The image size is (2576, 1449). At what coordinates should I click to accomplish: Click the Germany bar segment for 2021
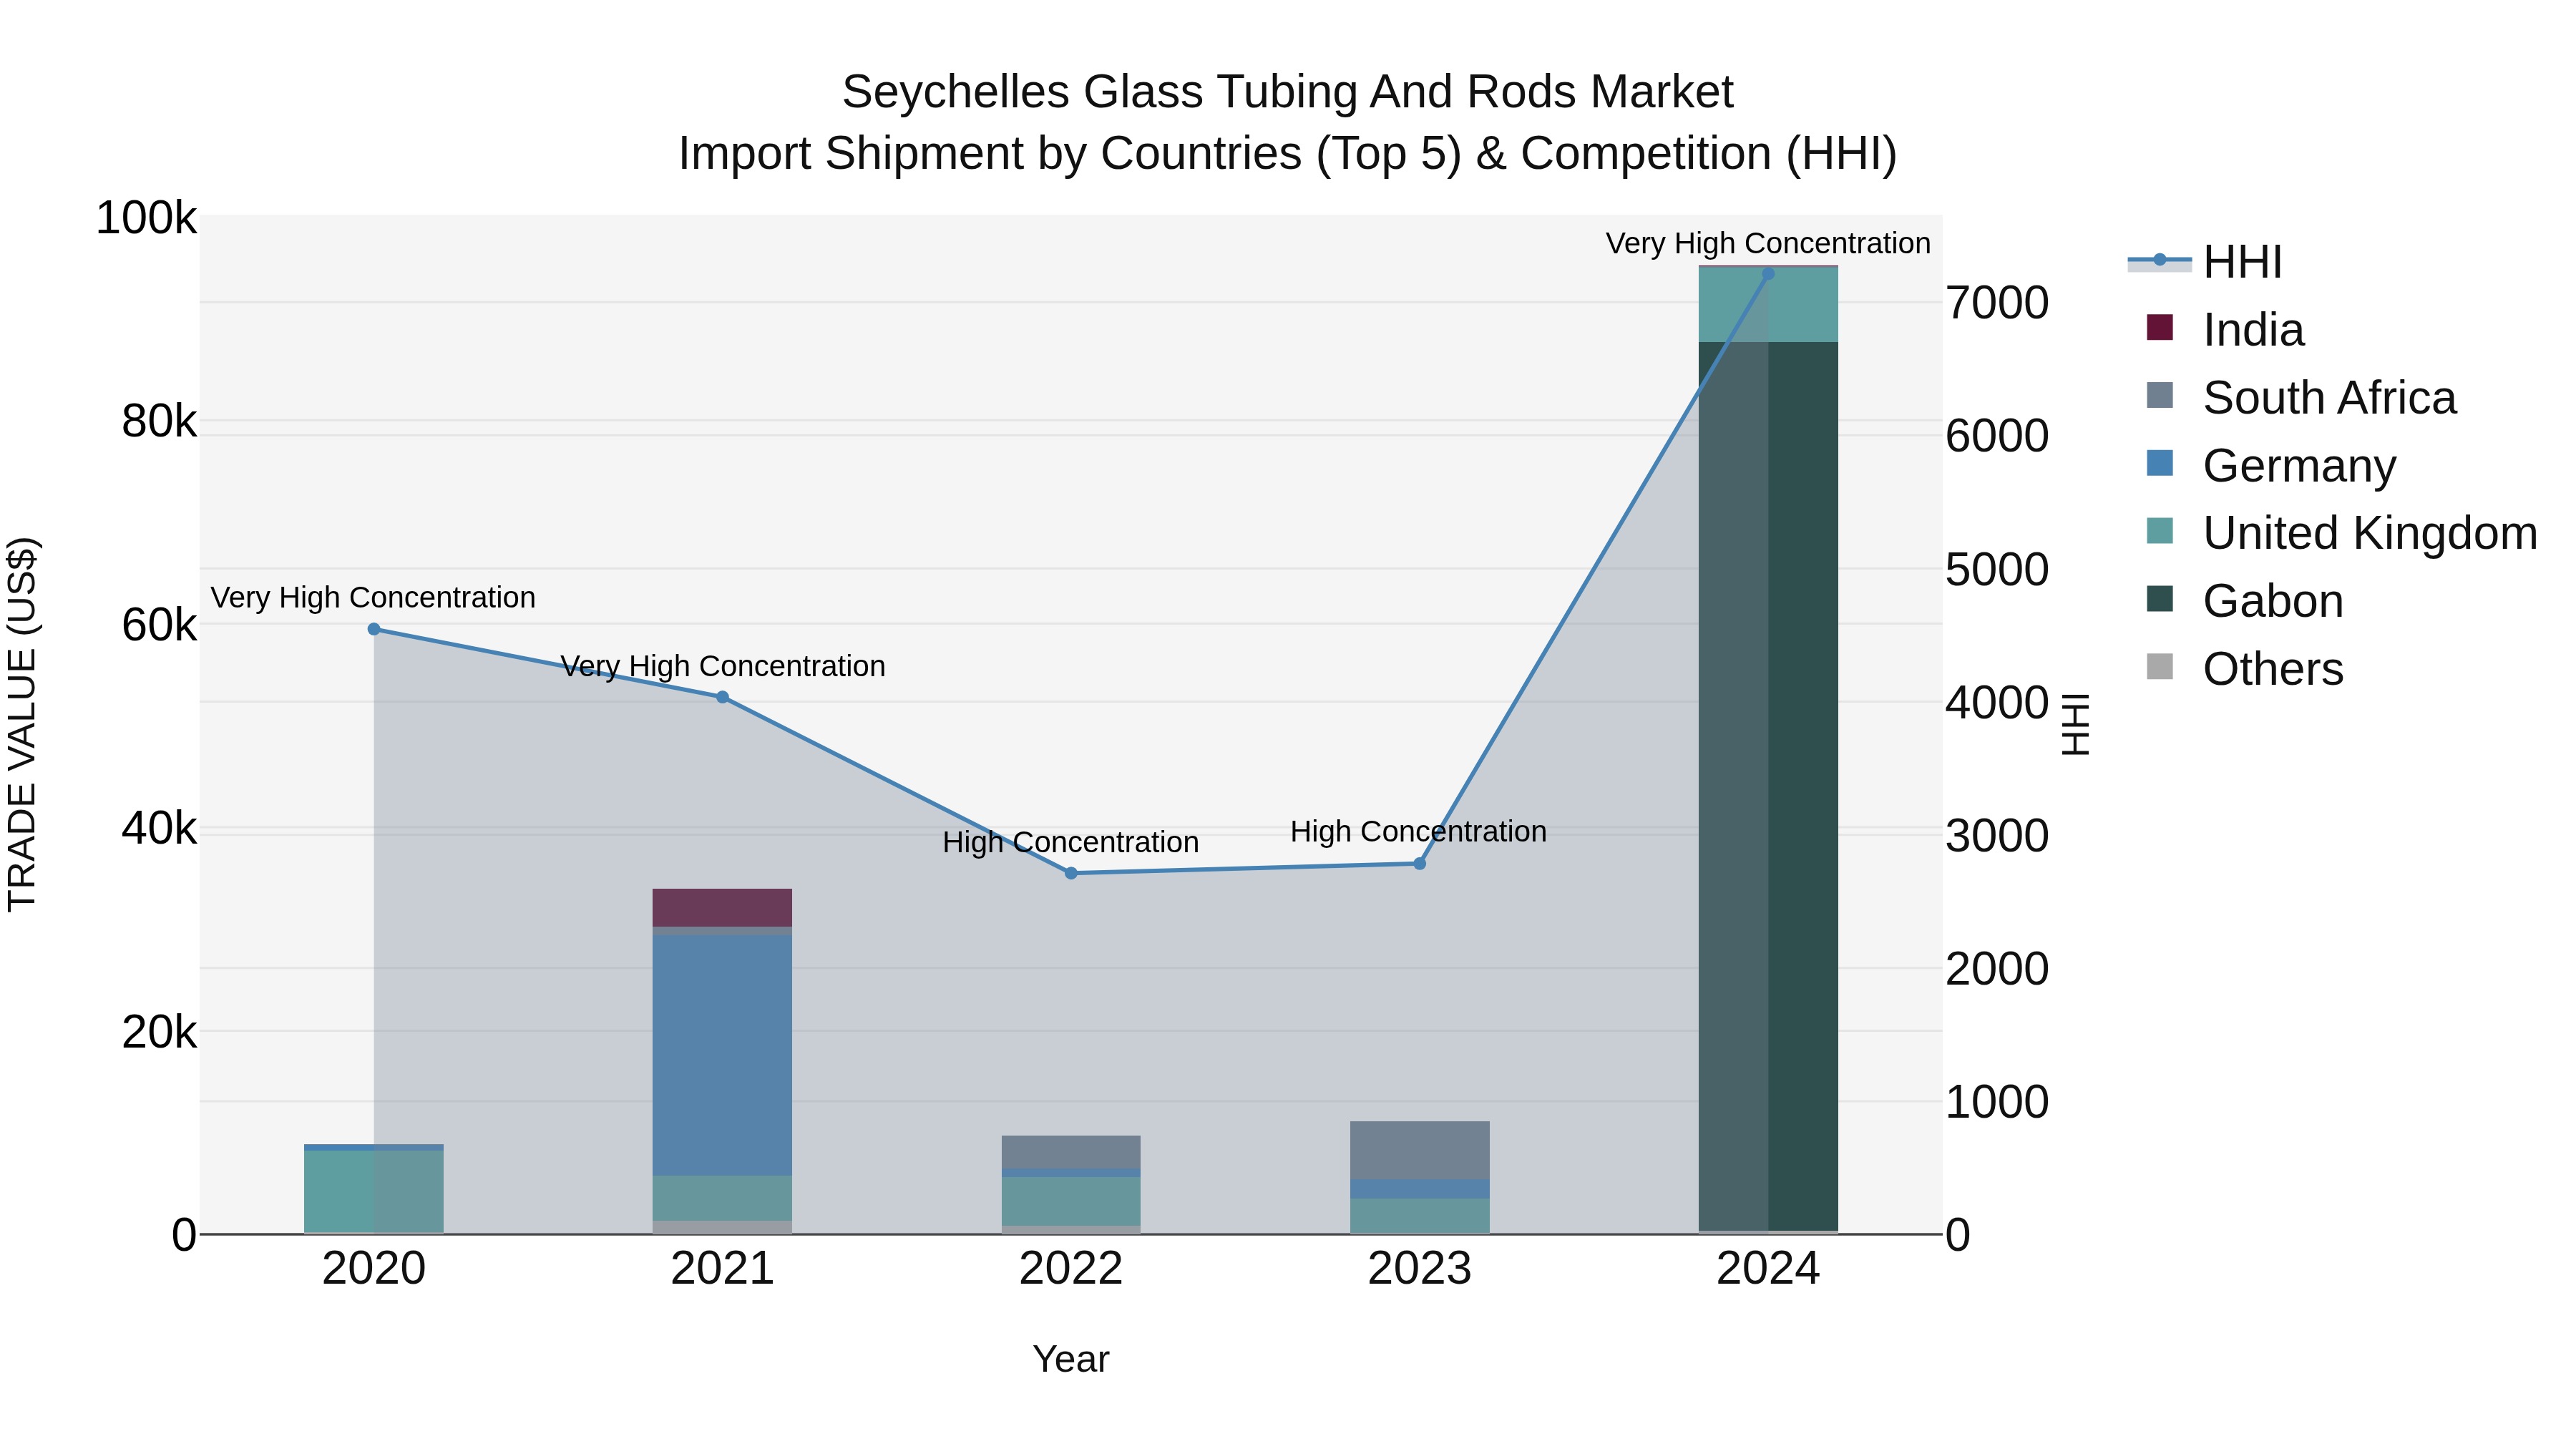(x=722, y=1055)
